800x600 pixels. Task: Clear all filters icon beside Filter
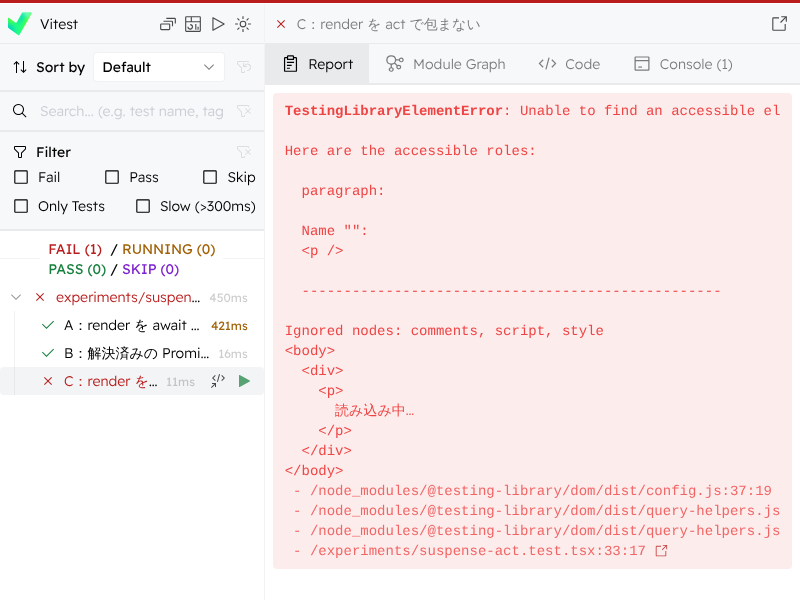[x=244, y=152]
